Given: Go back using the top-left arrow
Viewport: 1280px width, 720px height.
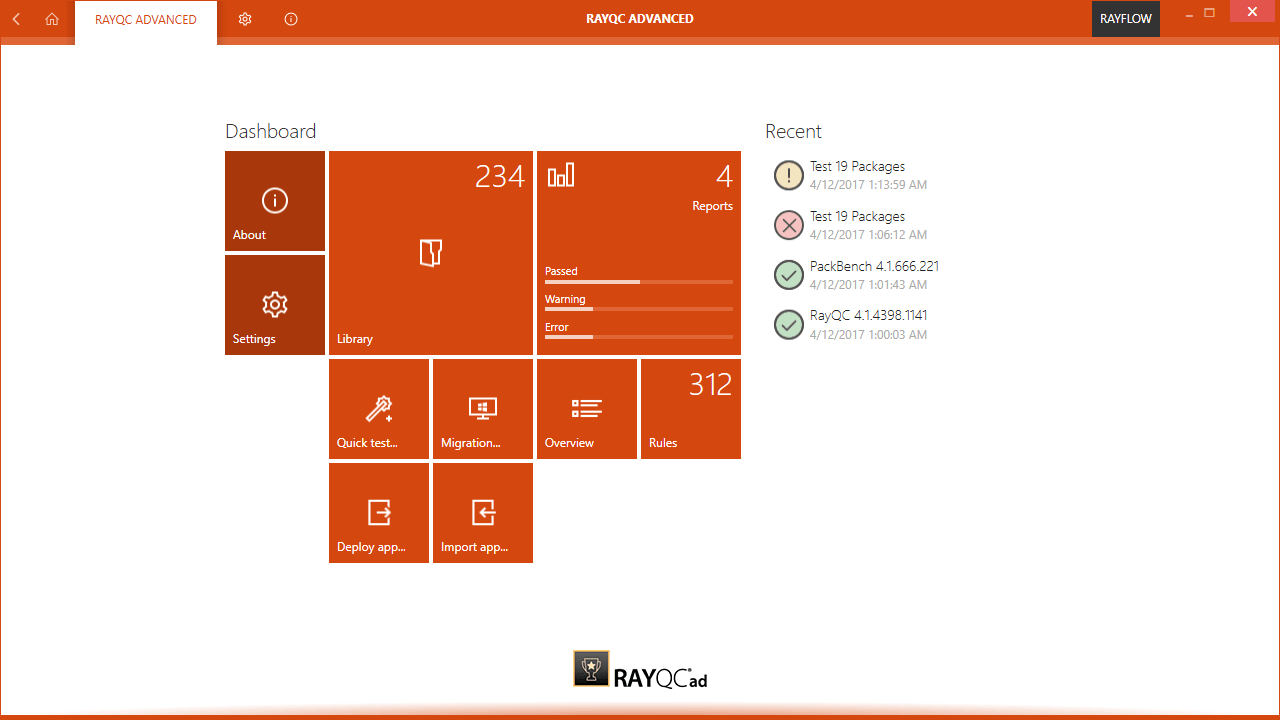Looking at the screenshot, I should [16, 19].
